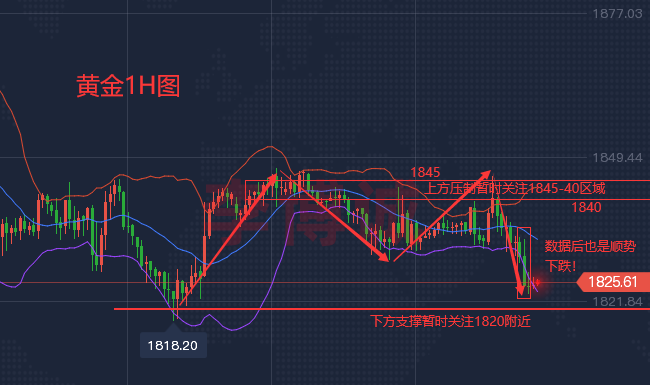This screenshot has width=650, height=385.
Task: Click the 数据后也是顺势 annotation text
Action: [x=590, y=246]
